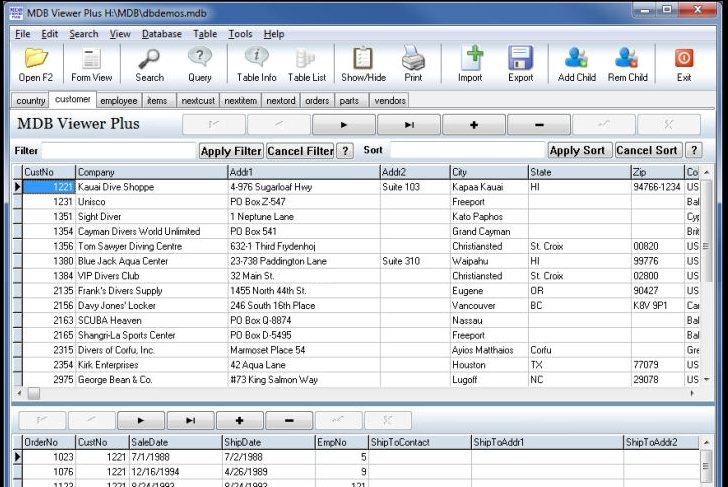The image size is (728, 487).
Task: Focus the Filter input field
Action: [118, 150]
